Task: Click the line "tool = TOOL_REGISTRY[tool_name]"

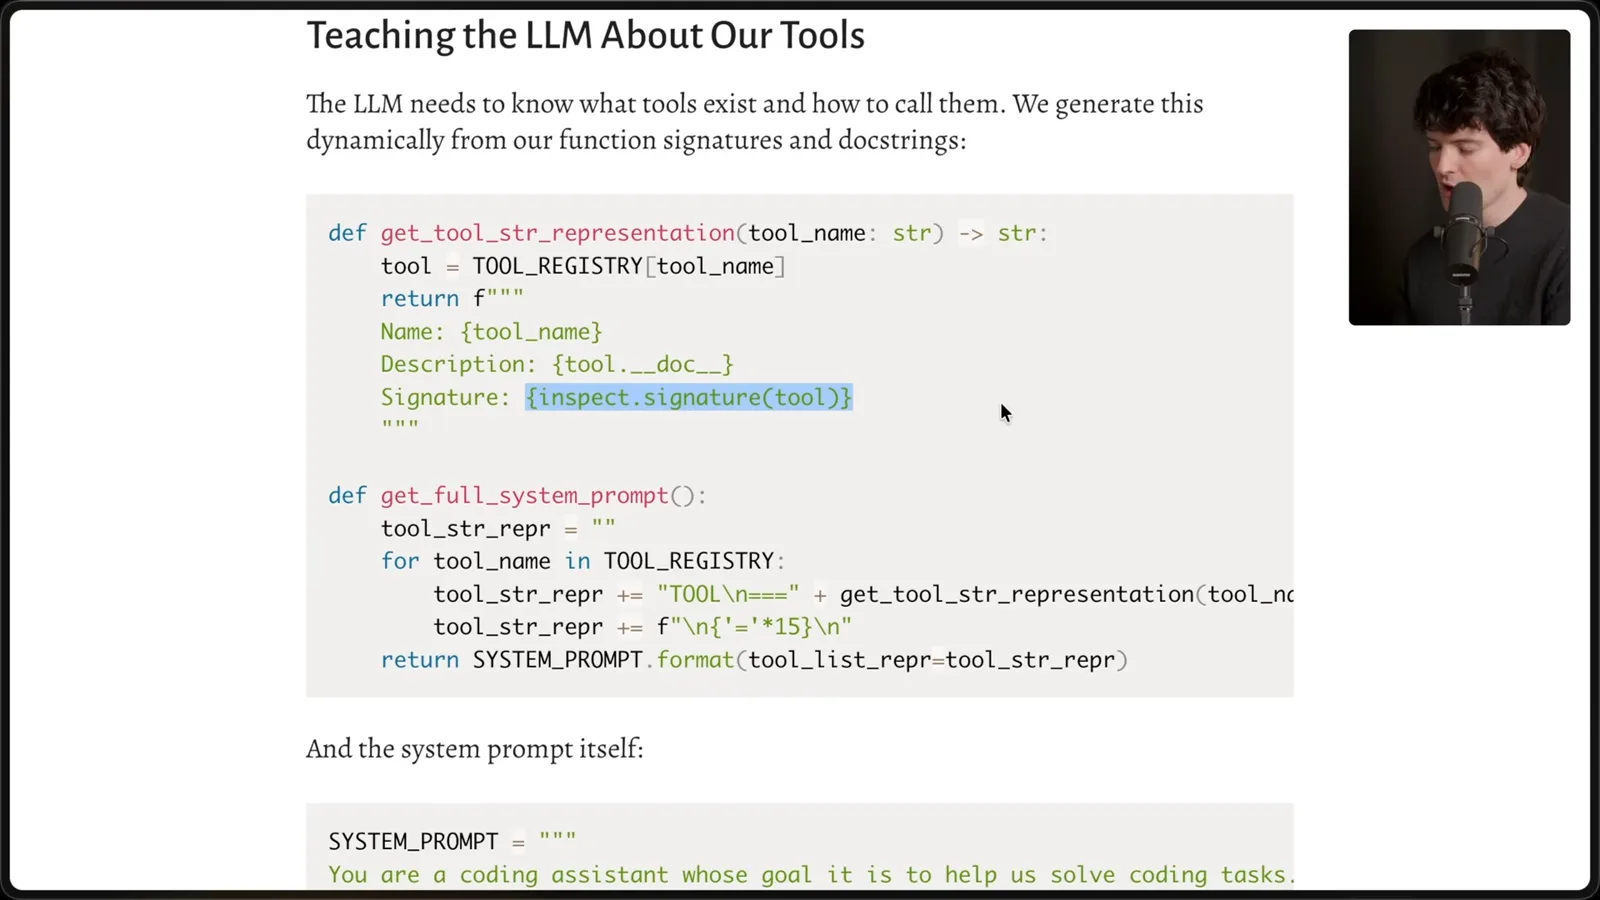Action: [x=583, y=266]
